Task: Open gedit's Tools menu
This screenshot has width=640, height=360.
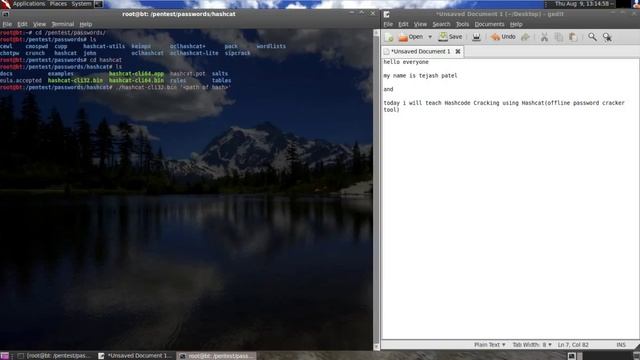Action: (462, 24)
